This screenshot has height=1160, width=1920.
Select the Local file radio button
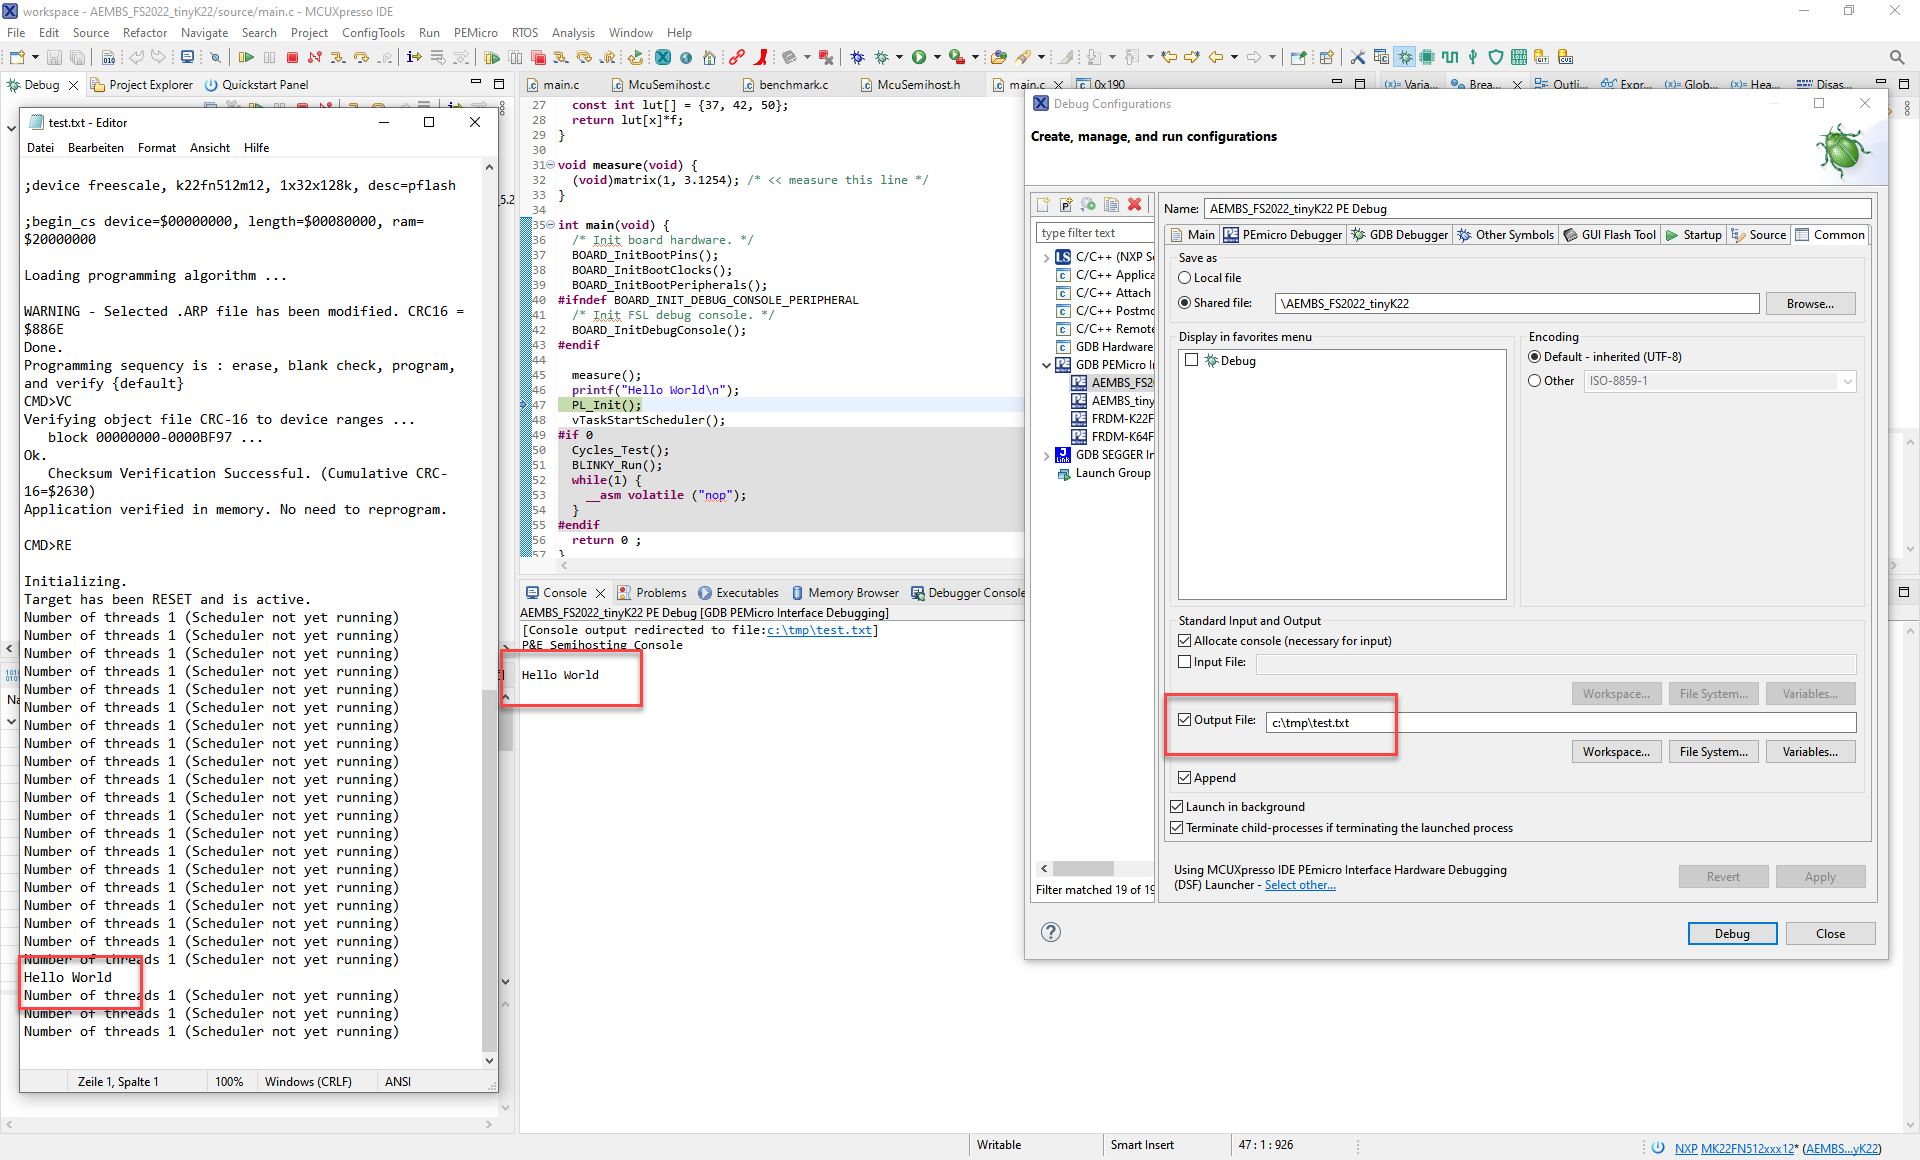click(x=1185, y=278)
